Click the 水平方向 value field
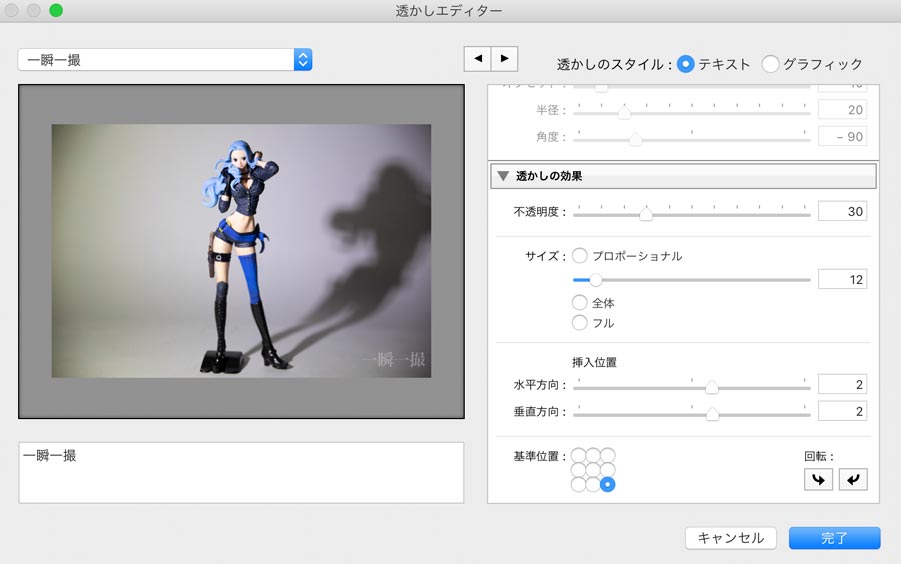Image resolution: width=901 pixels, height=564 pixels. click(842, 384)
